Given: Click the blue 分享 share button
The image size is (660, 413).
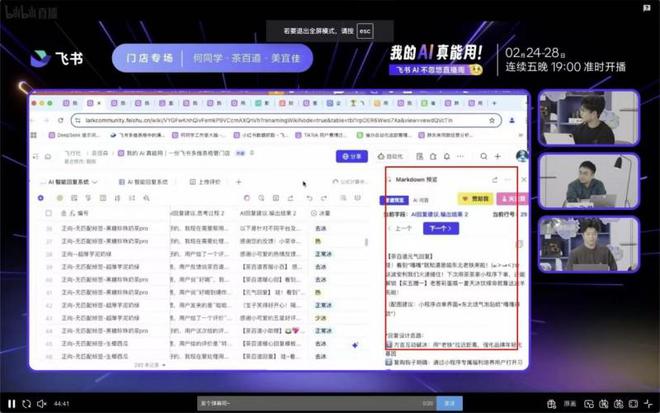Looking at the screenshot, I should point(352,156).
